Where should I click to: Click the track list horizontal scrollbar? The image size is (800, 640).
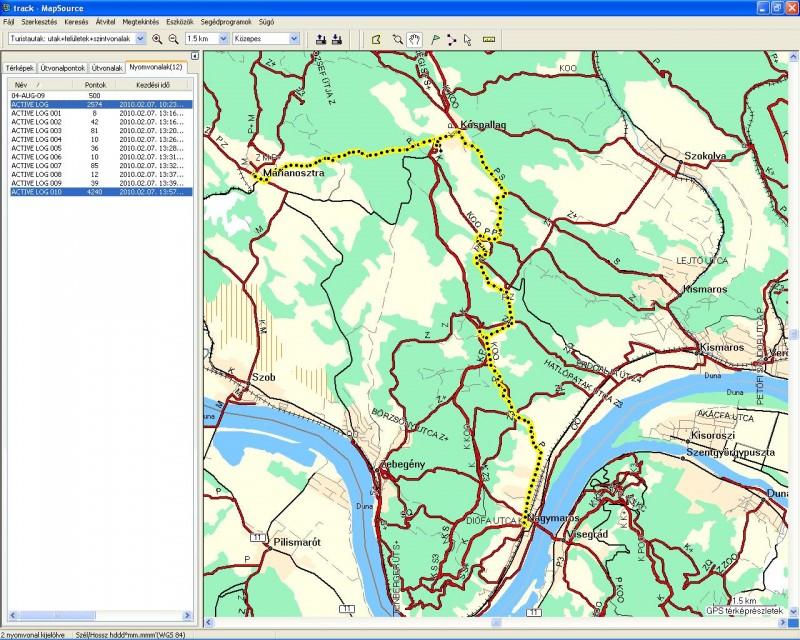98,615
